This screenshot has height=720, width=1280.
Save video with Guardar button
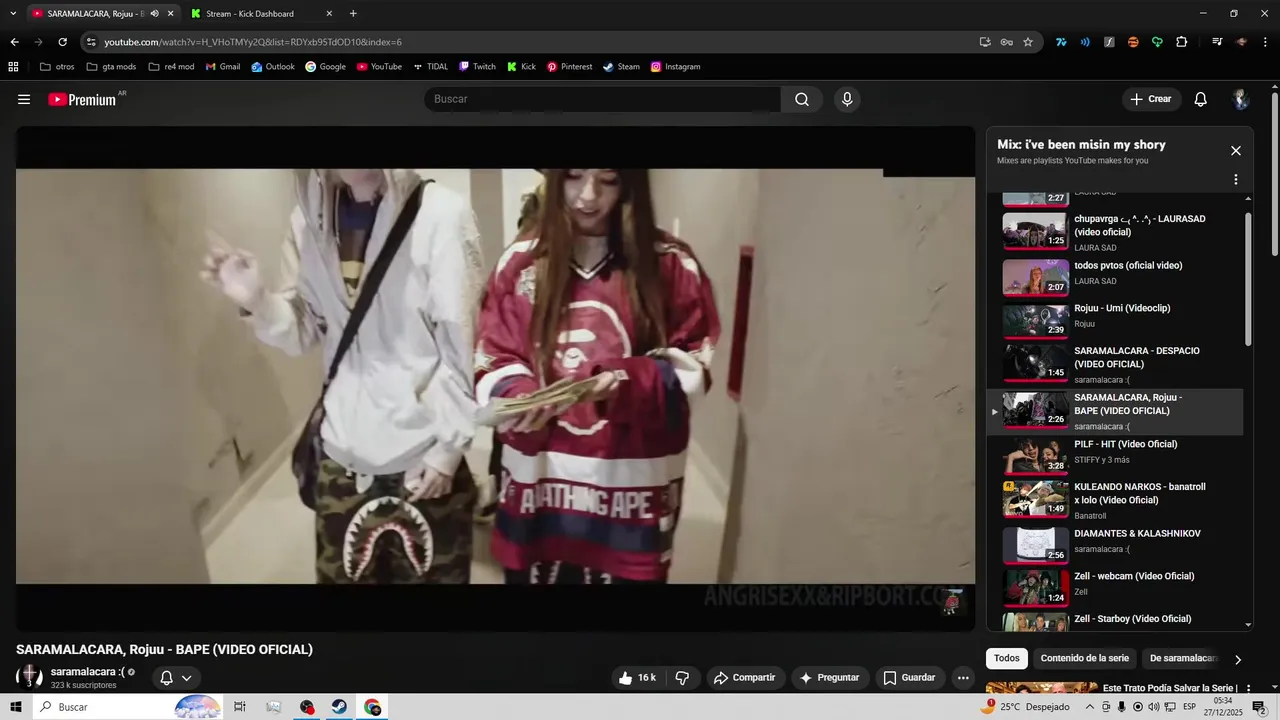(909, 678)
